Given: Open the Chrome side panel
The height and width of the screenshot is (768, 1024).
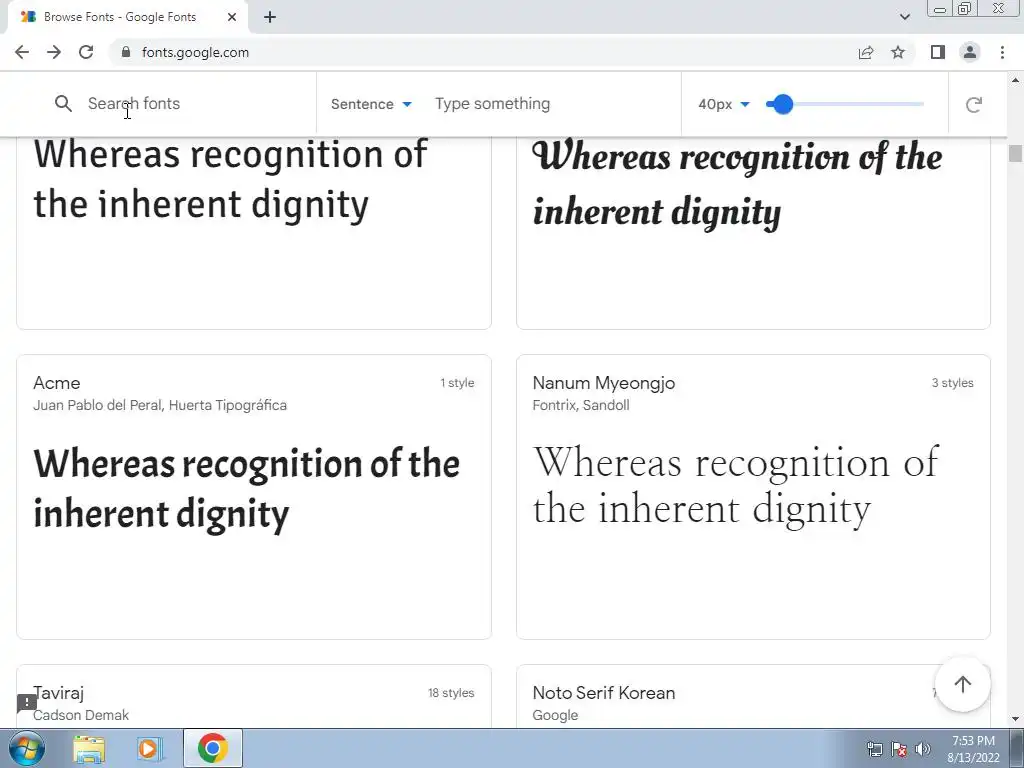Looking at the screenshot, I should pyautogui.click(x=938, y=52).
